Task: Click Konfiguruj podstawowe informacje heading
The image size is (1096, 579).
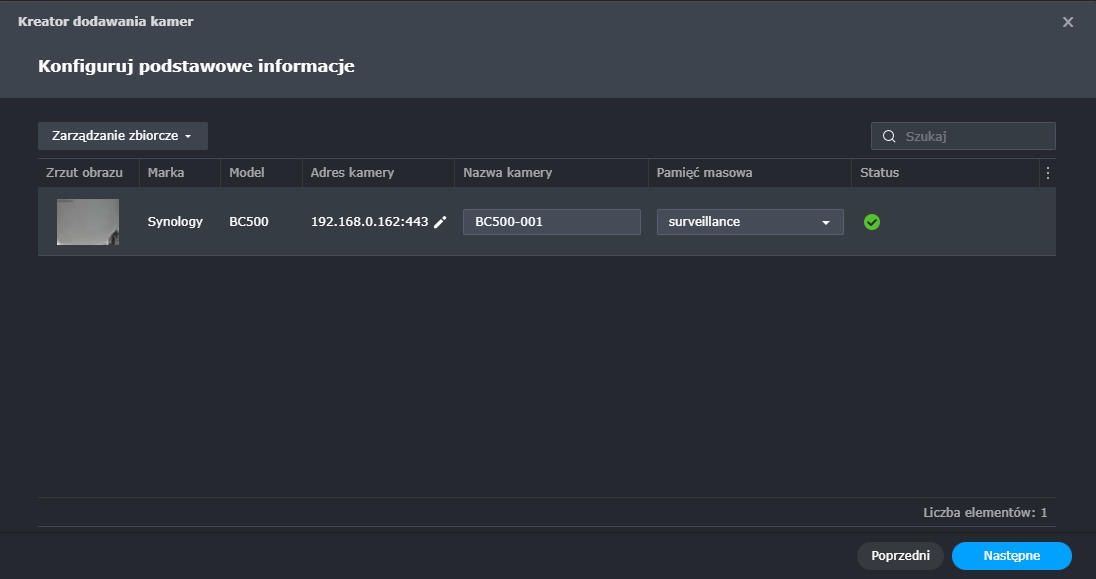Action: 196,66
